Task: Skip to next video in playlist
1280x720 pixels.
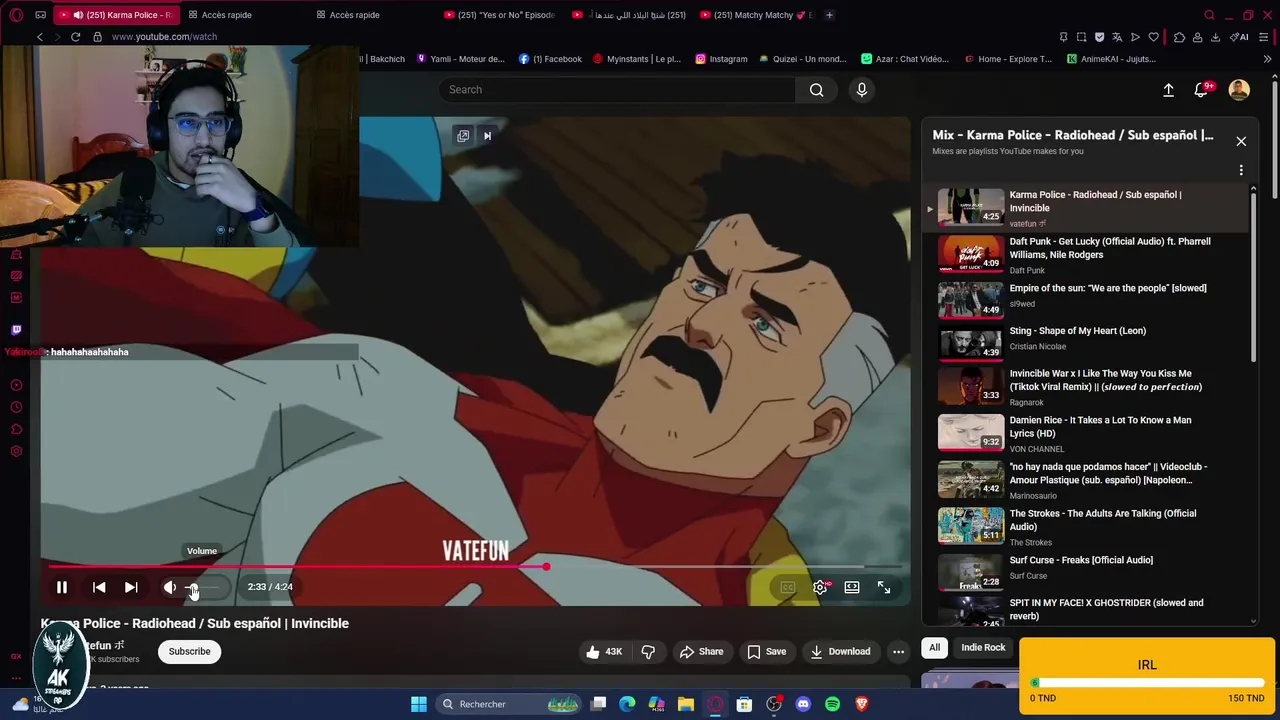Action: tap(131, 587)
